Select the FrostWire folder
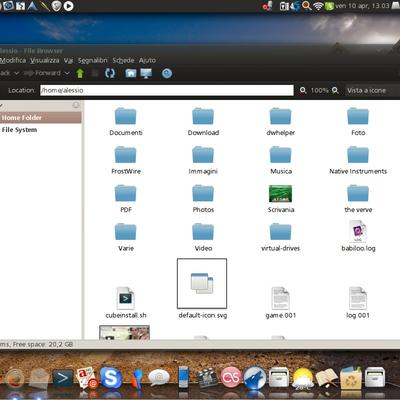 (126, 160)
